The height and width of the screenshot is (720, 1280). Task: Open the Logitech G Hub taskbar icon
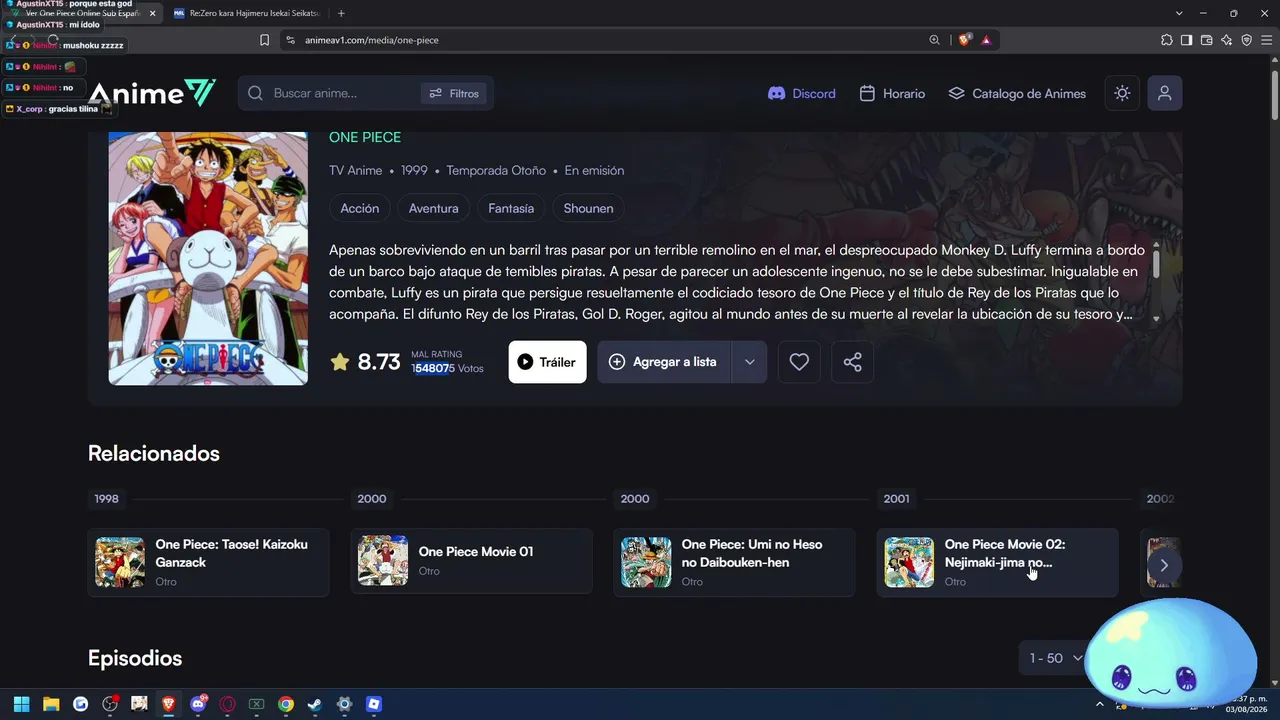pyautogui.click(x=81, y=704)
